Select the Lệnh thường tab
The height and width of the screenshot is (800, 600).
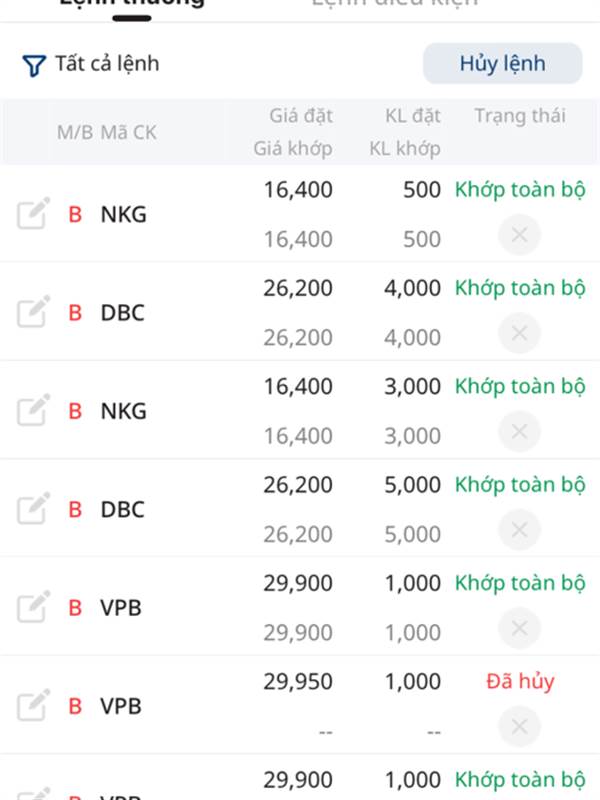(131, 4)
